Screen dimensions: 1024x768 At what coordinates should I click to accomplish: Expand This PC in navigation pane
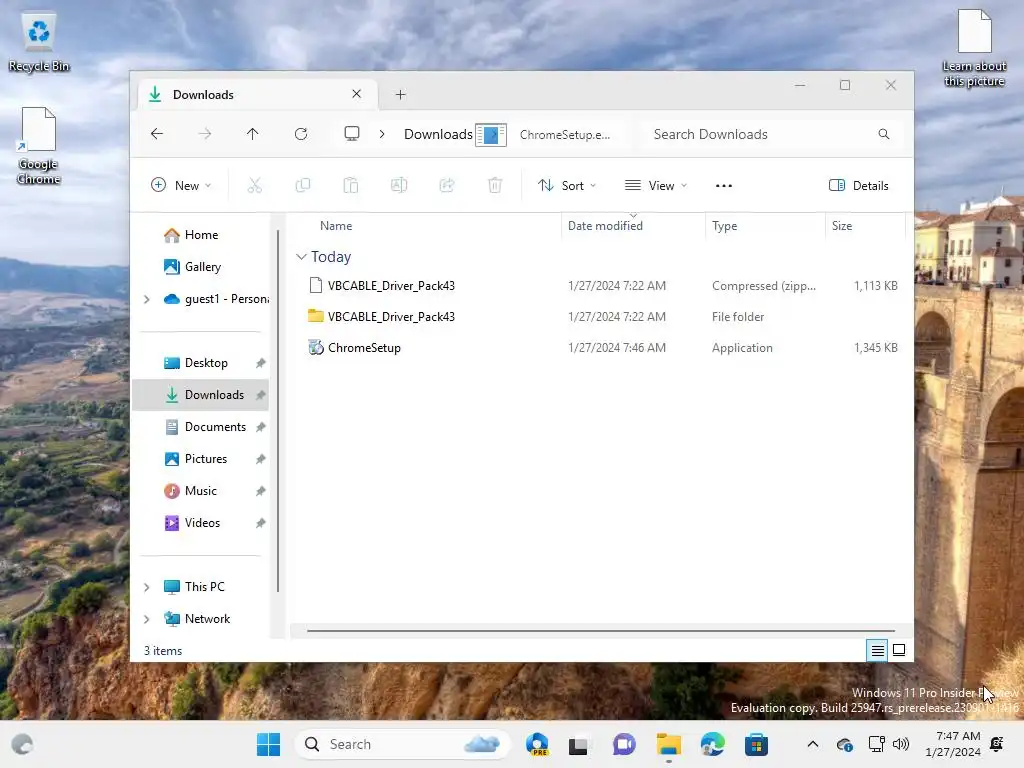pyautogui.click(x=147, y=587)
